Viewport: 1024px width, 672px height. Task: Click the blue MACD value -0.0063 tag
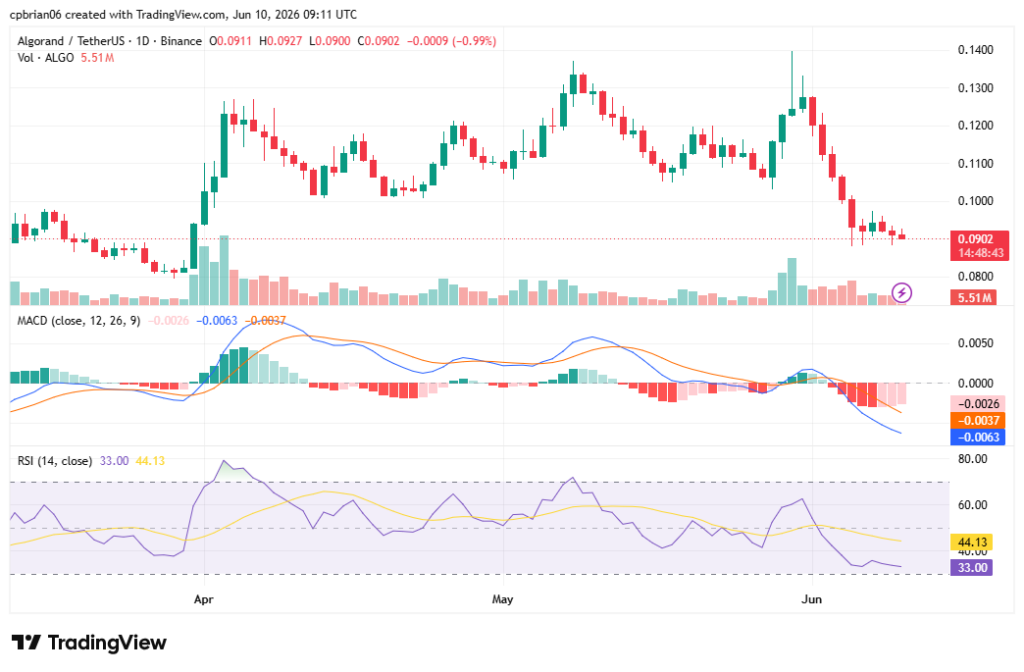pyautogui.click(x=977, y=438)
